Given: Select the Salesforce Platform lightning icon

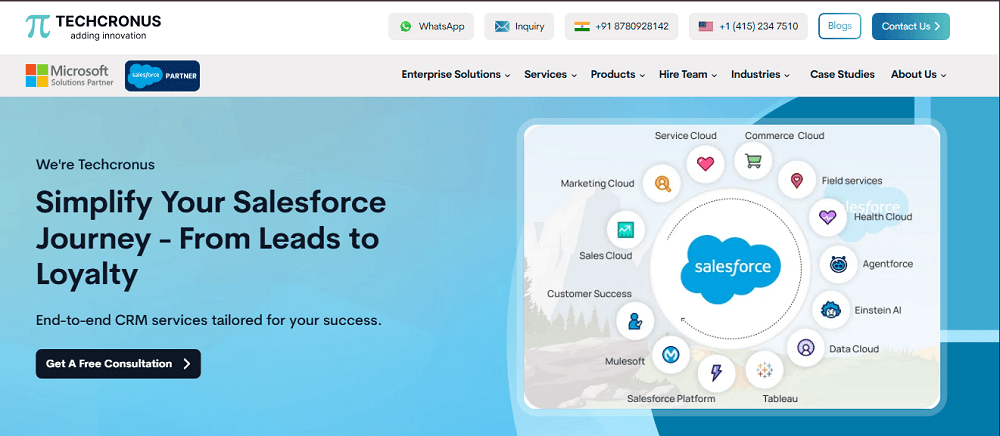Looking at the screenshot, I should coord(716,373).
